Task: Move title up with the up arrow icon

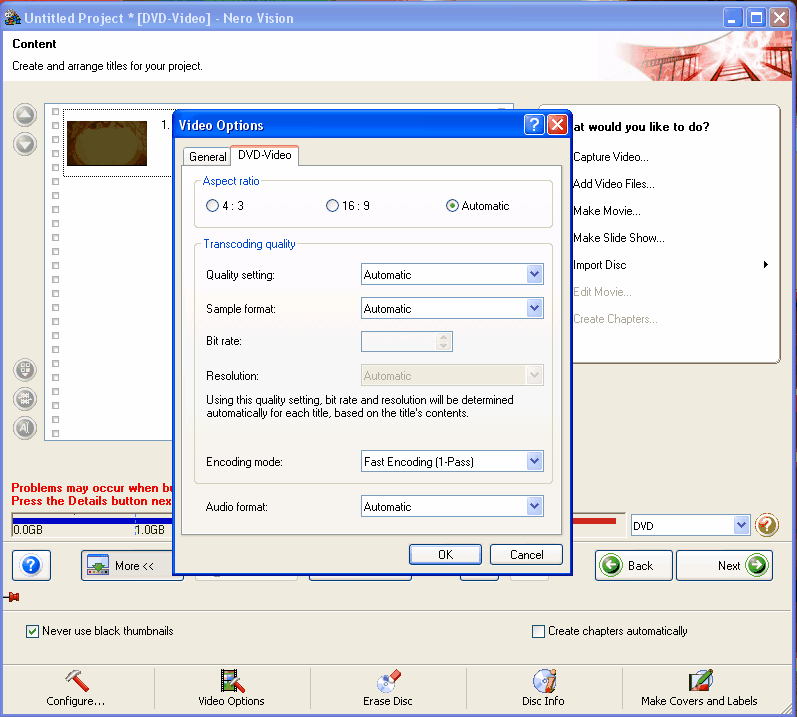Action: pyautogui.click(x=25, y=115)
